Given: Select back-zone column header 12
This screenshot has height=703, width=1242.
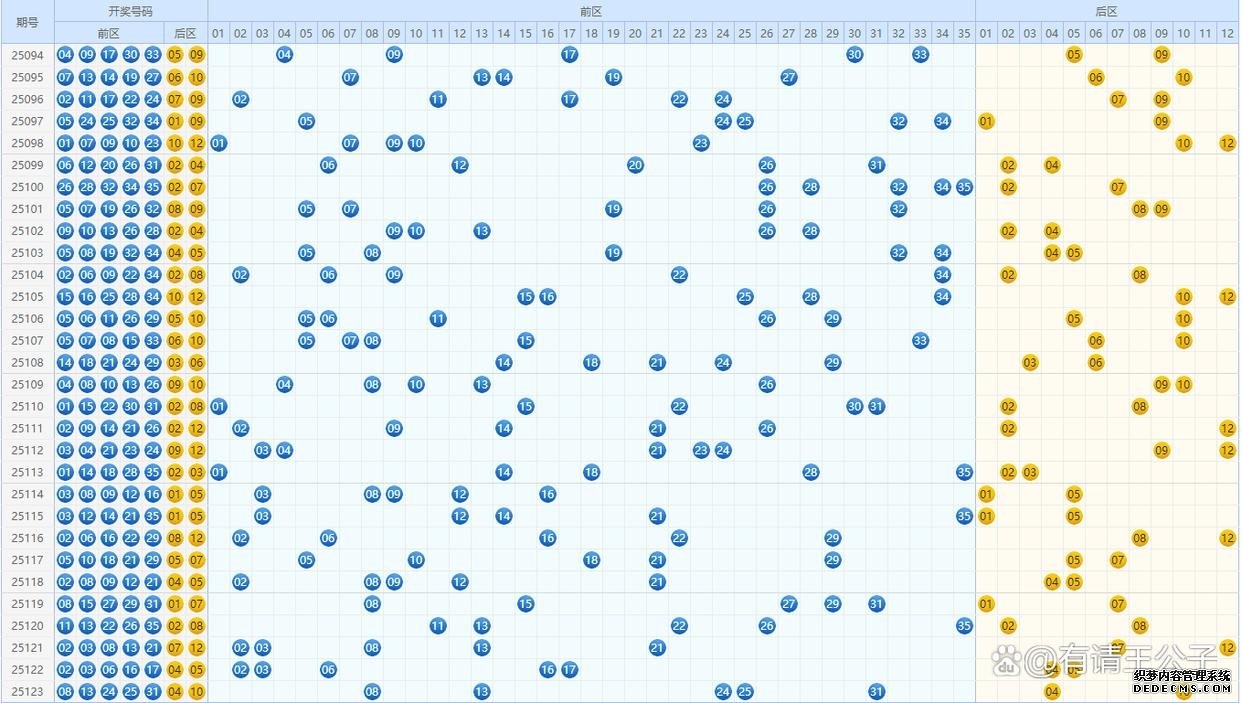Looking at the screenshot, I should click(1228, 33).
